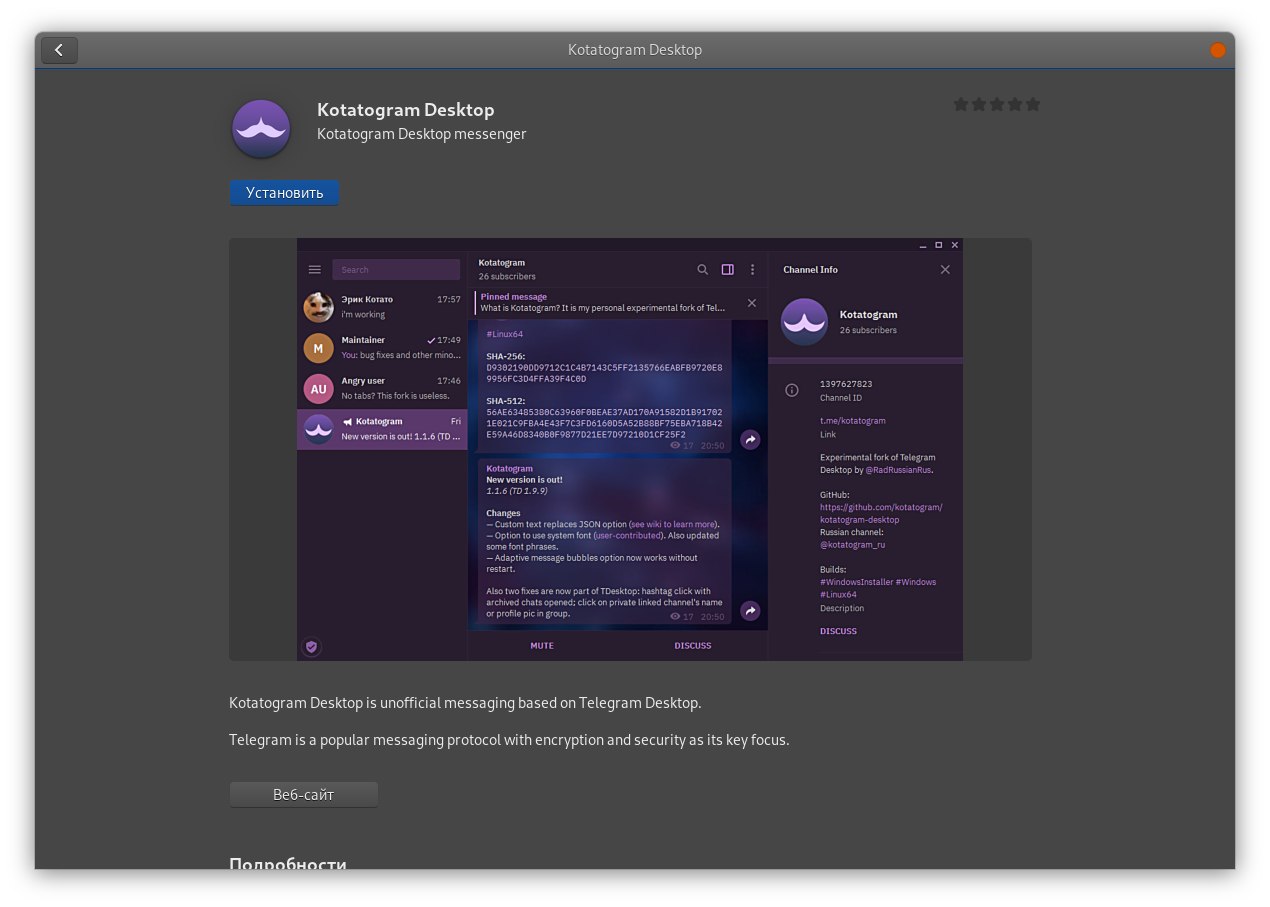The width and height of the screenshot is (1270, 907).
Task: Open the three-dot chat menu
Action: (753, 270)
